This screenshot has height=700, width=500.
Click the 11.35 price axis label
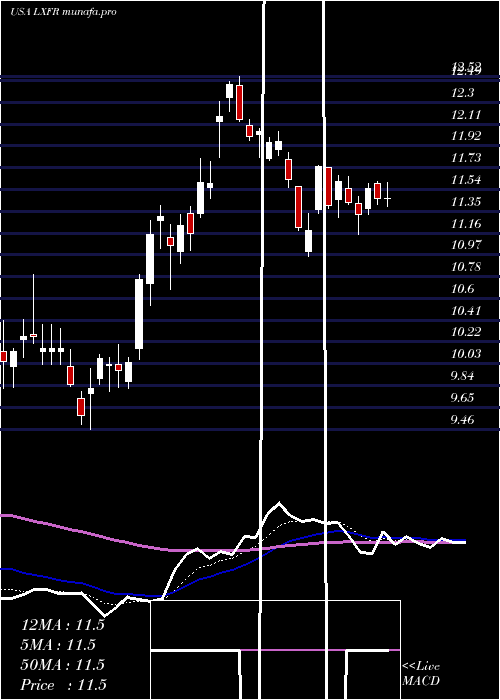466,202
